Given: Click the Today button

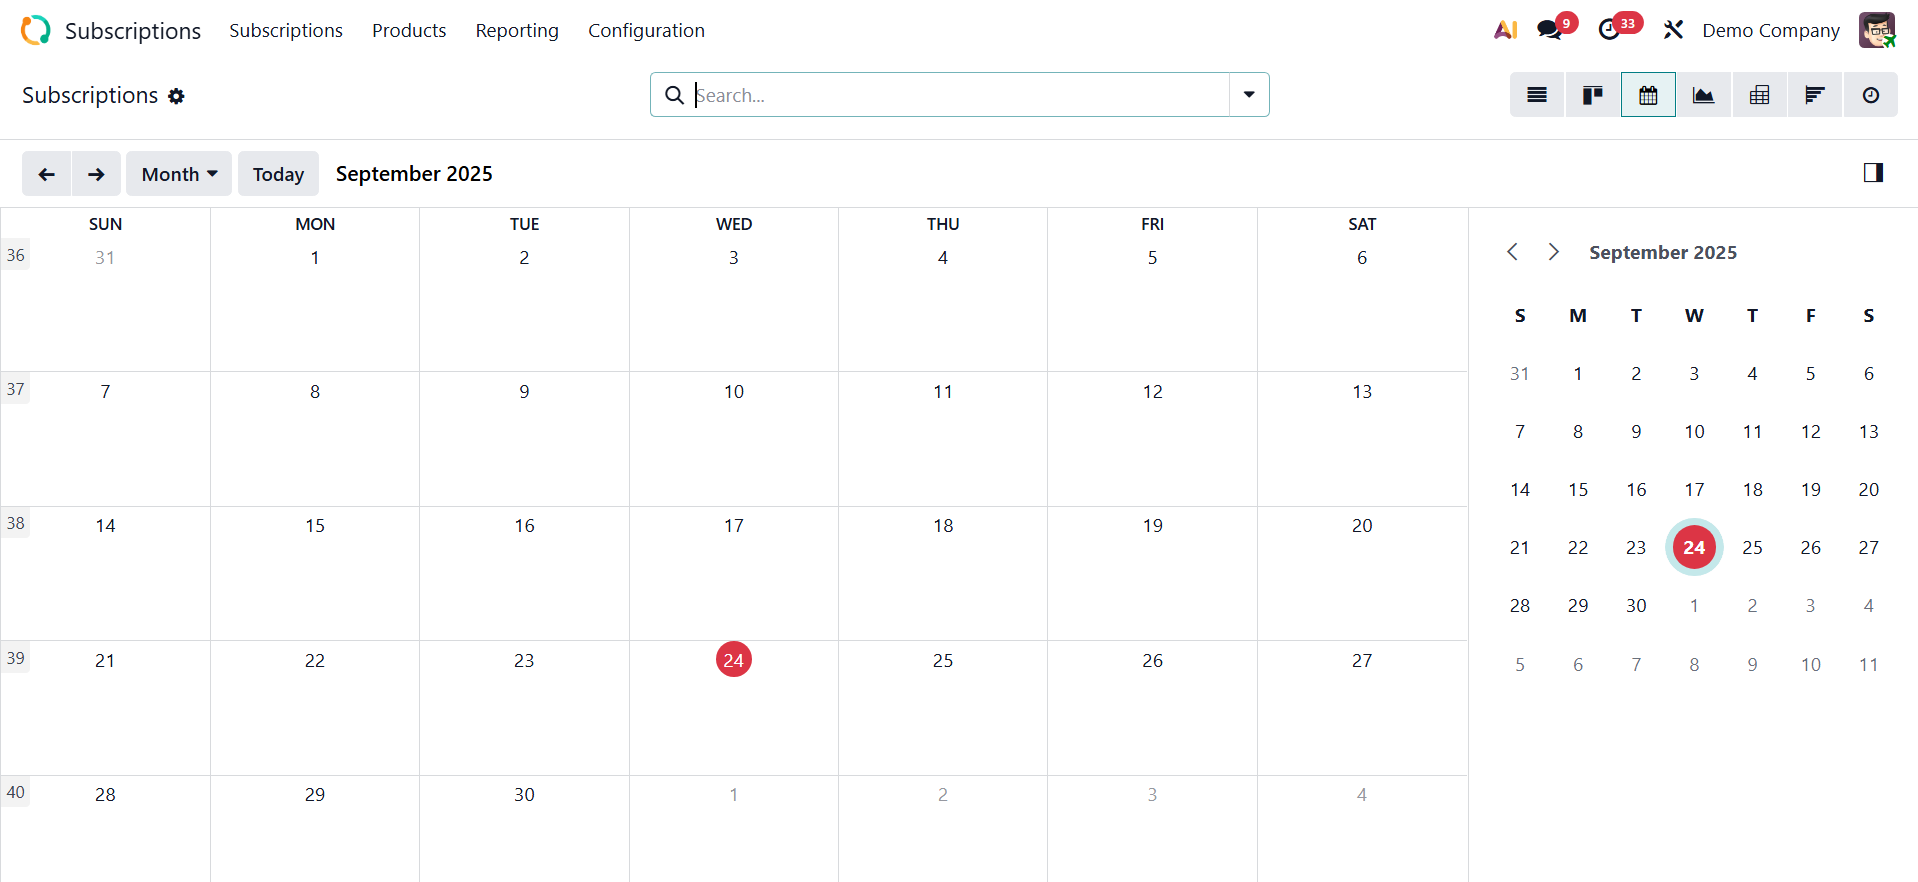Looking at the screenshot, I should 278,174.
